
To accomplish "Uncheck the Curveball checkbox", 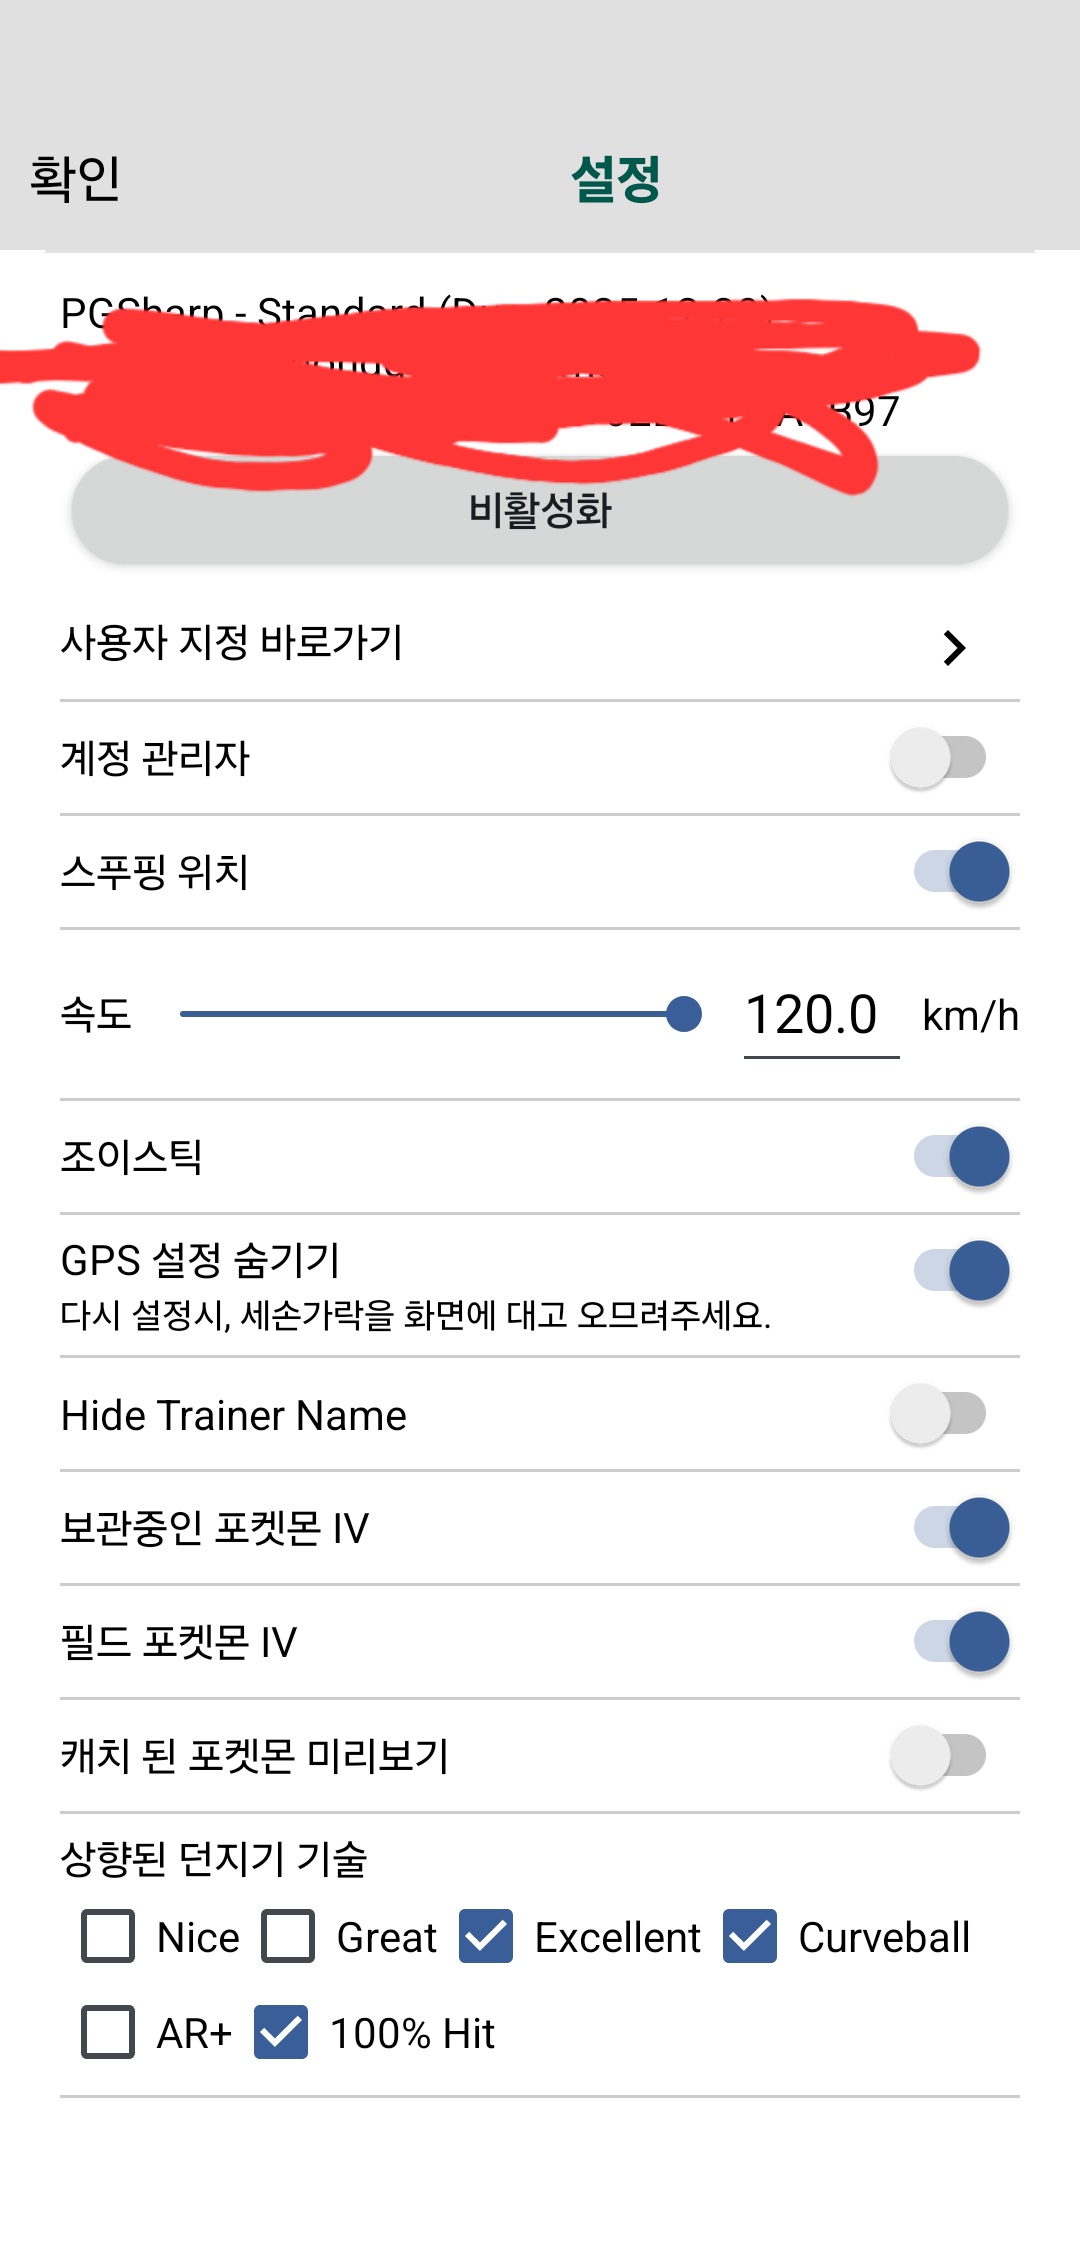I will [x=750, y=1936].
